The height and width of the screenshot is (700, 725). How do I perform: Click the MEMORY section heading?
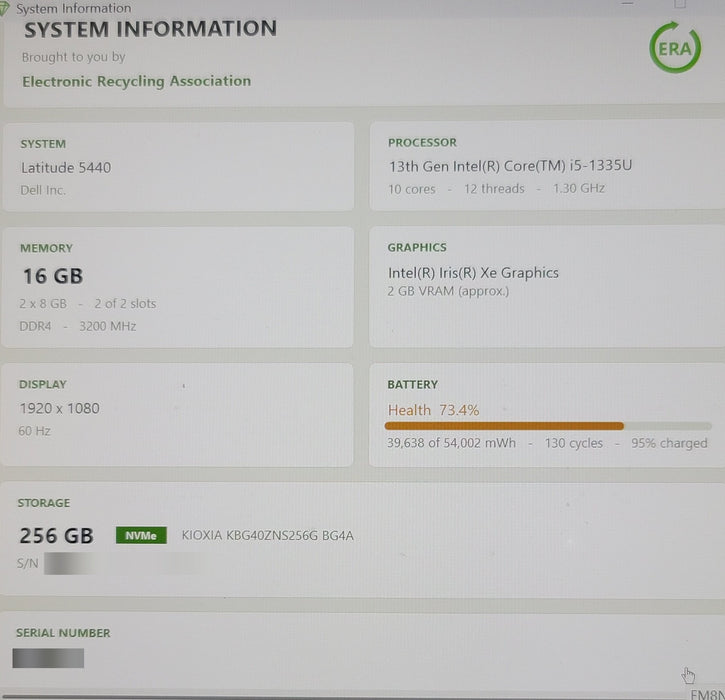click(x=46, y=248)
